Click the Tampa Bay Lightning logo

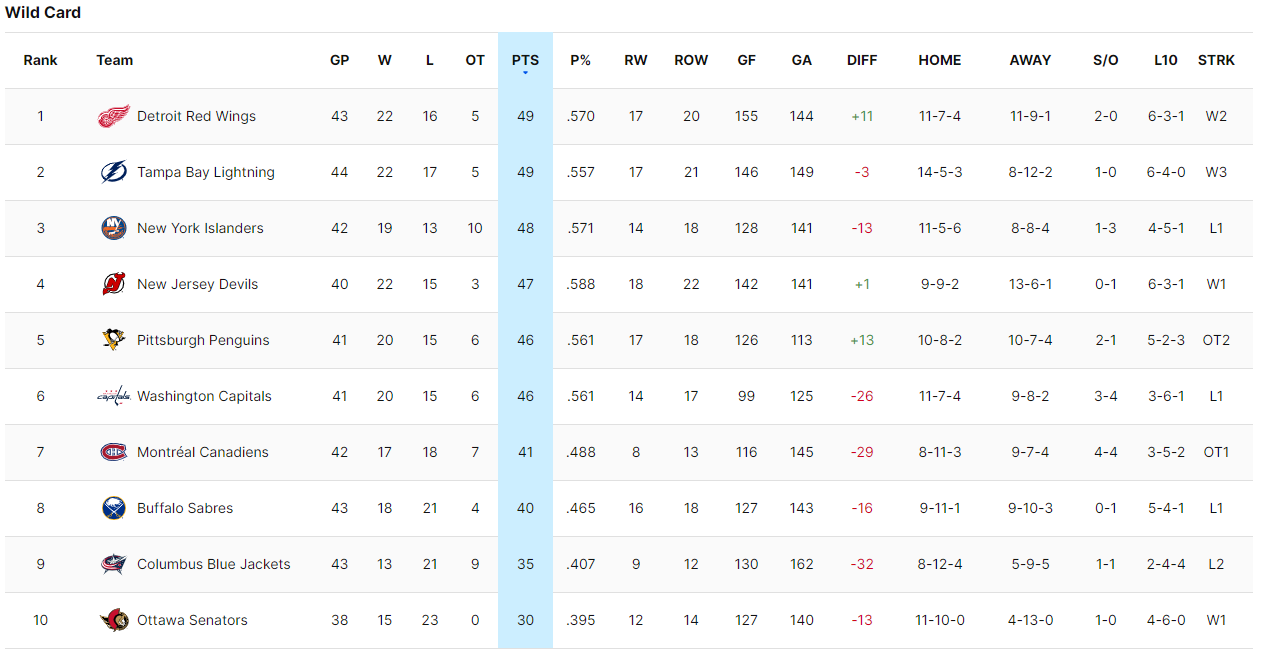113,172
